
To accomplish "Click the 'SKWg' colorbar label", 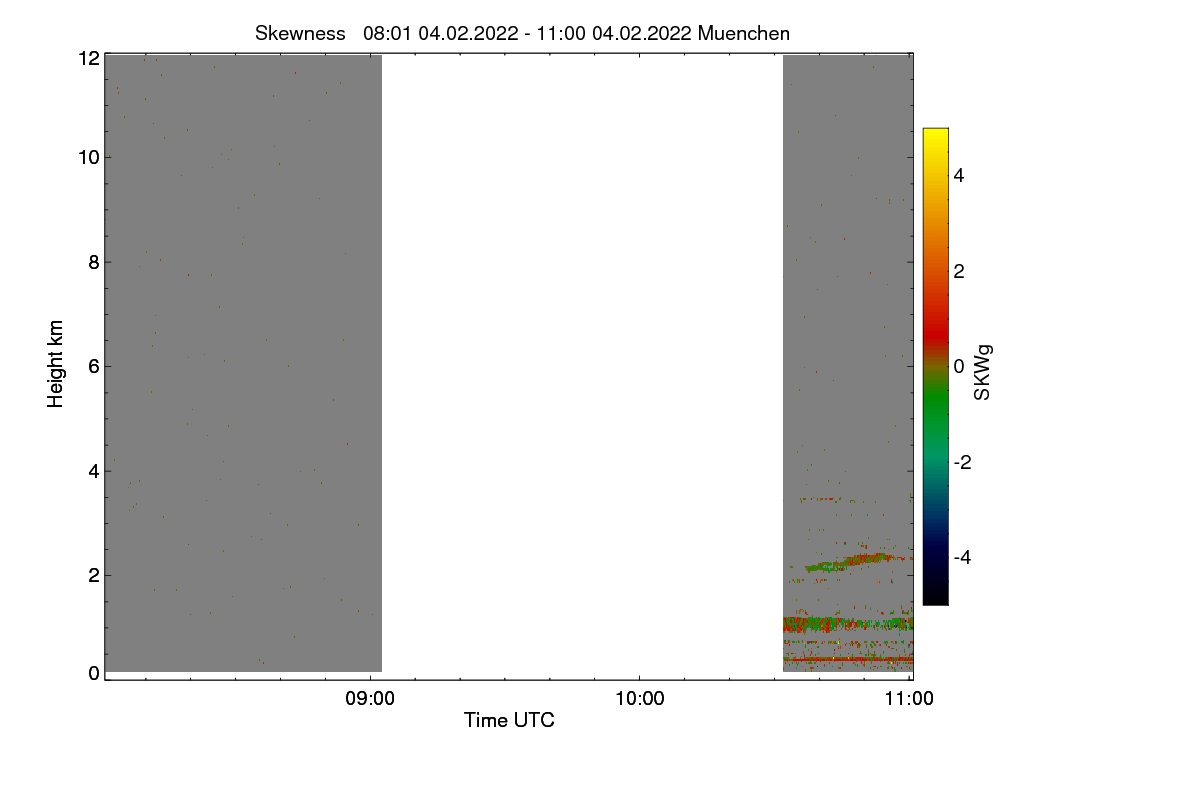I will (x=984, y=374).
